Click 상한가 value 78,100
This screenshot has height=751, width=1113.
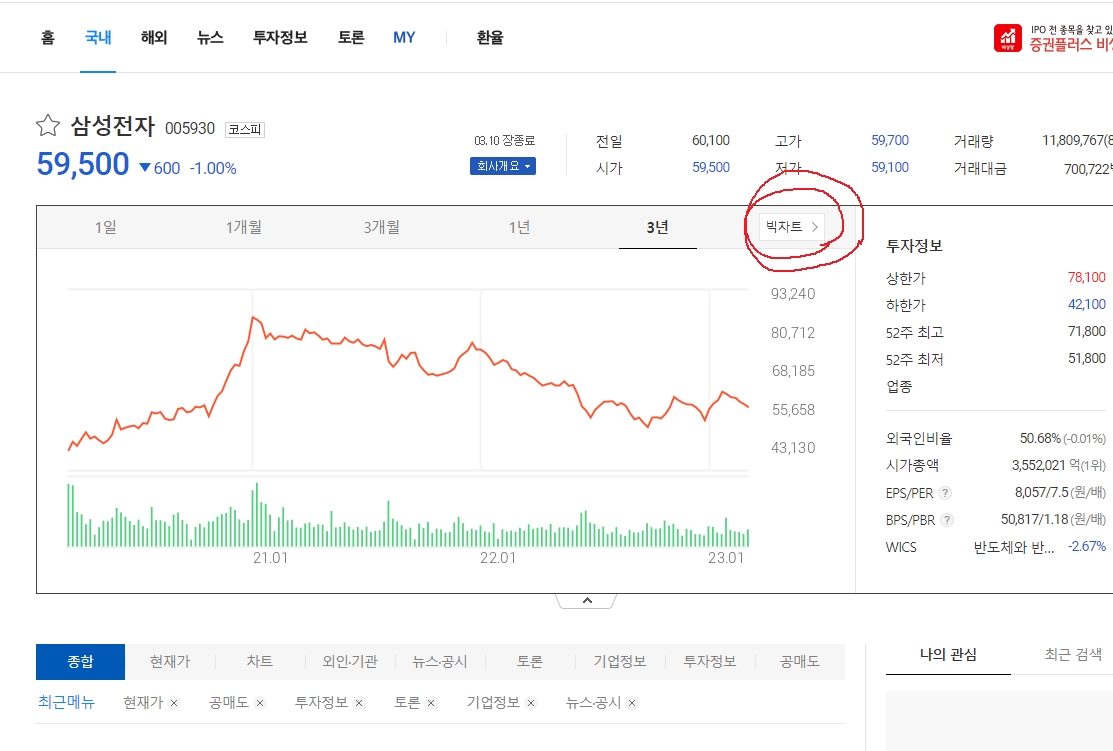[x=1086, y=278]
